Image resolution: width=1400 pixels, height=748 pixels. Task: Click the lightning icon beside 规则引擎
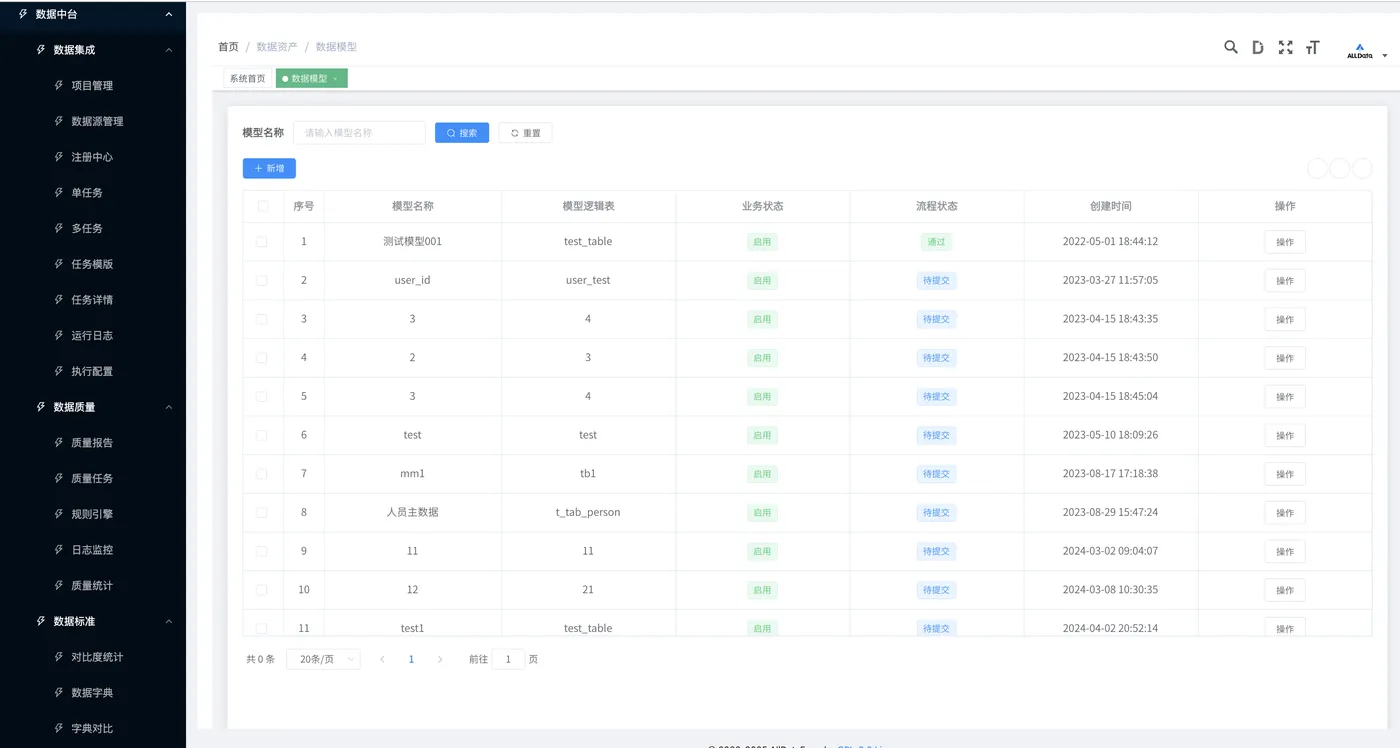[x=59, y=514]
